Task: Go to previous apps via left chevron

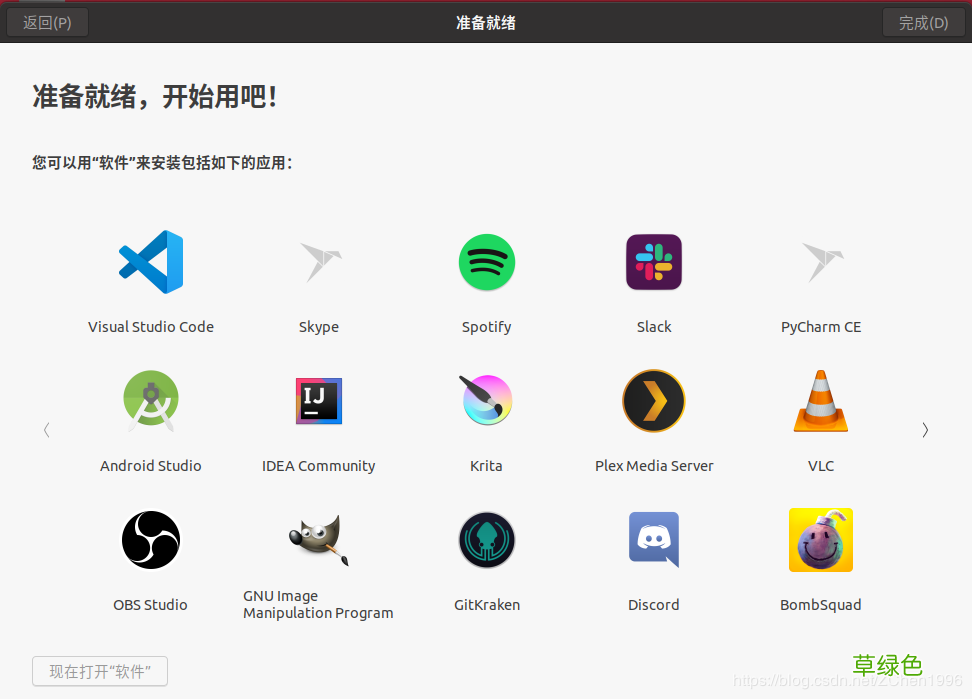Action: point(46,430)
